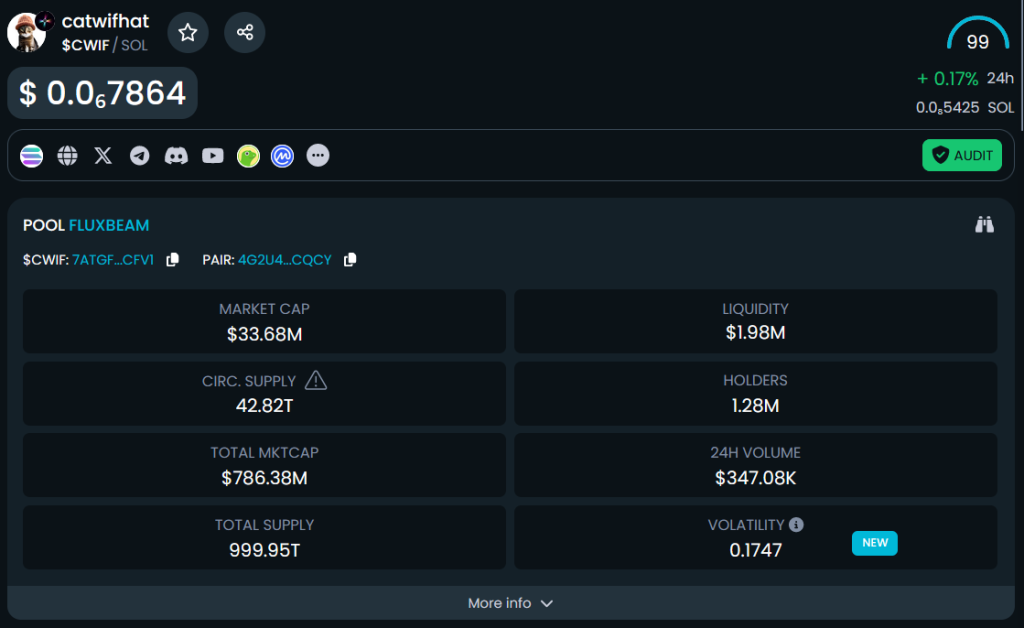Add catwifhat to favorites with star icon
Screen dimensions: 1024x628
(x=188, y=33)
